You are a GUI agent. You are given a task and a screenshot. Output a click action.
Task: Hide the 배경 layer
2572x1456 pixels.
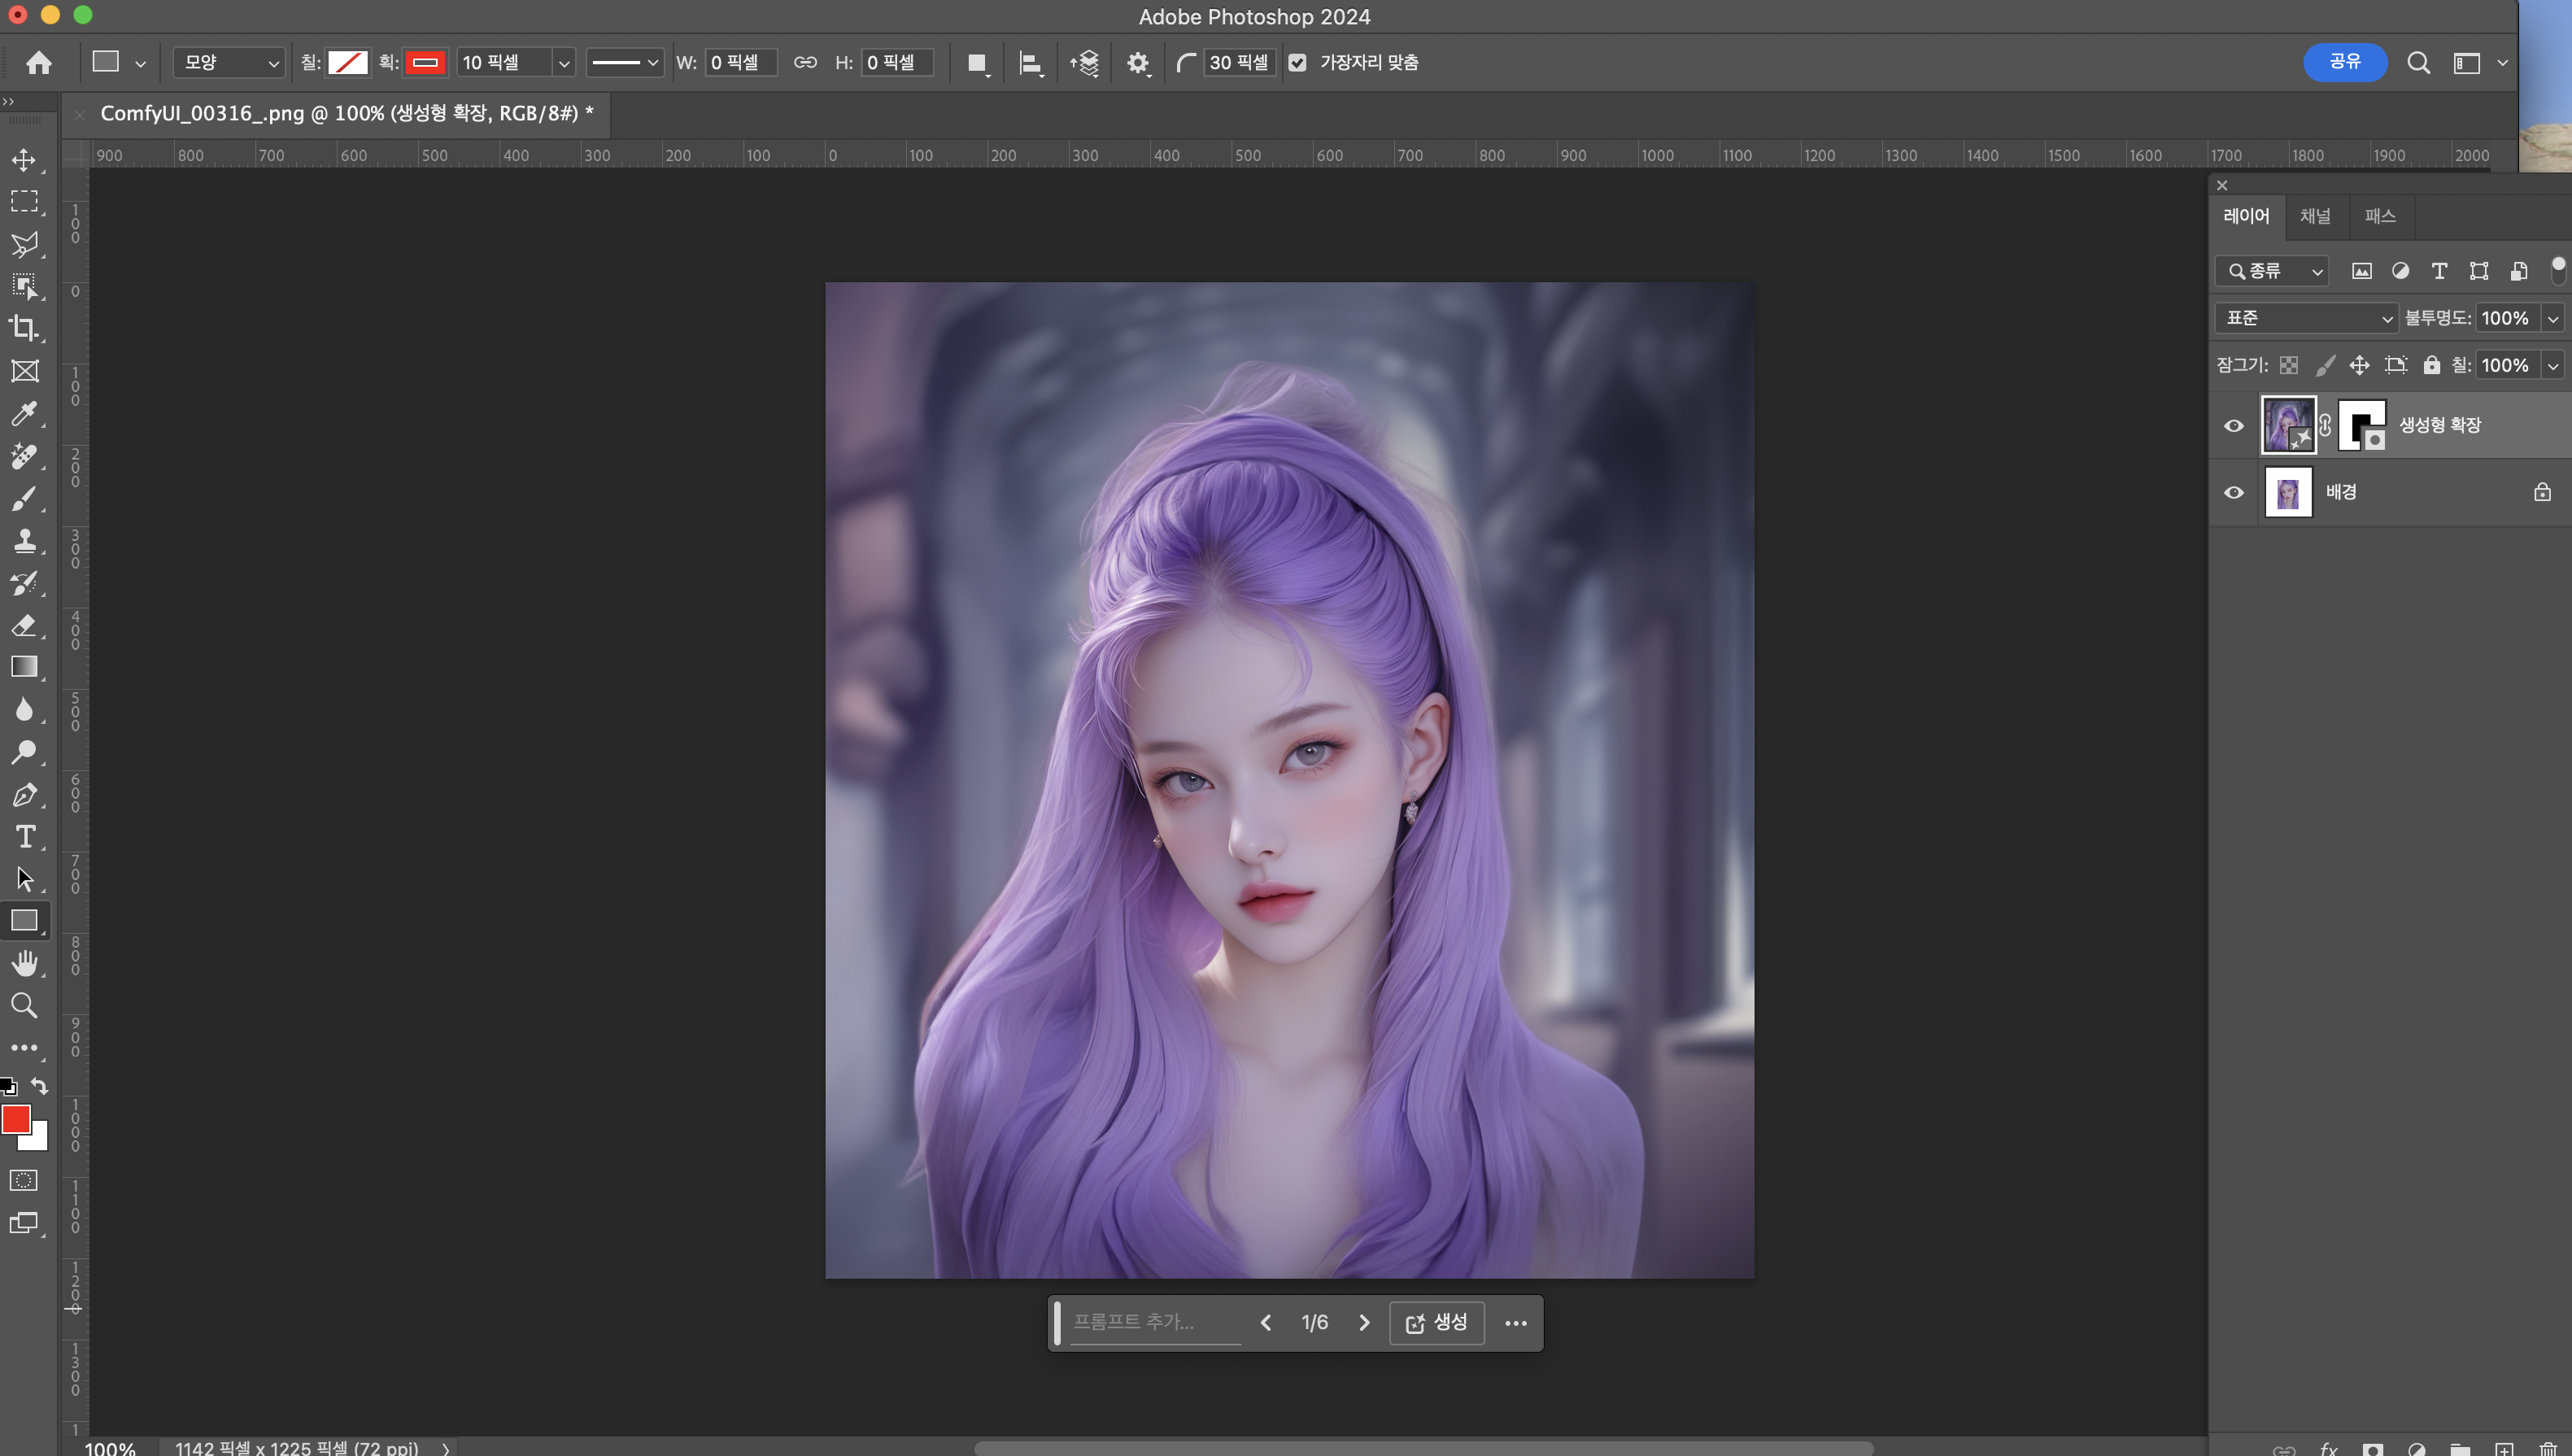tap(2234, 493)
